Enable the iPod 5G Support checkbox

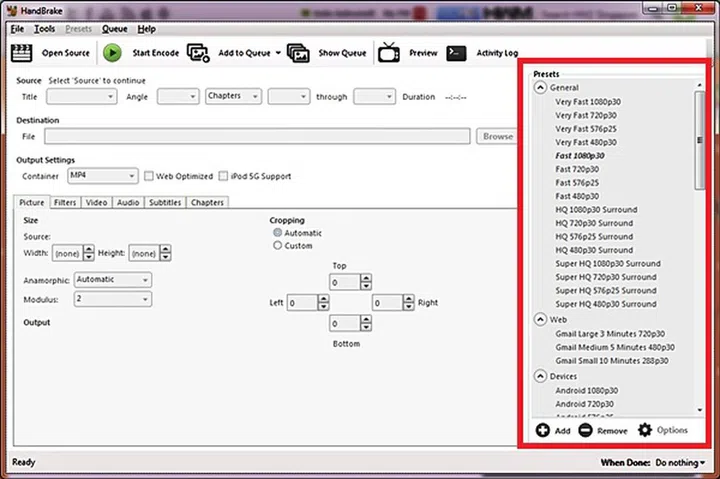point(223,176)
